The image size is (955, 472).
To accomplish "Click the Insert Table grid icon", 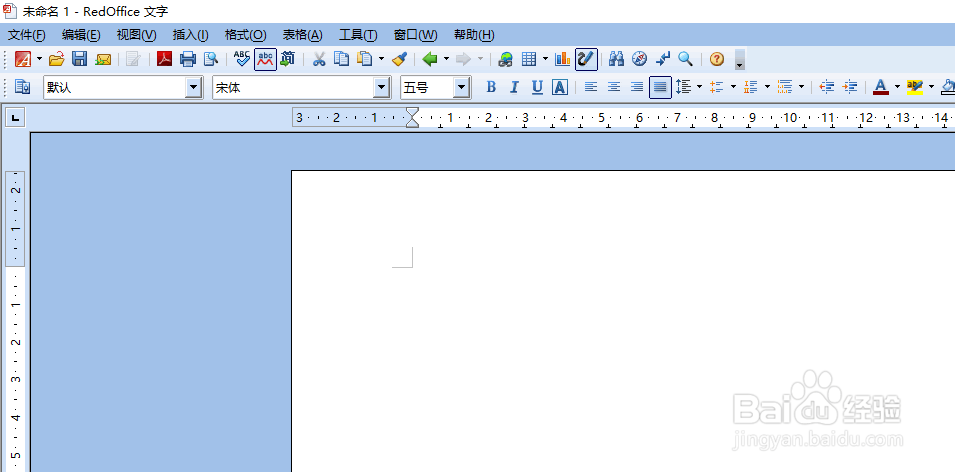I will click(529, 59).
